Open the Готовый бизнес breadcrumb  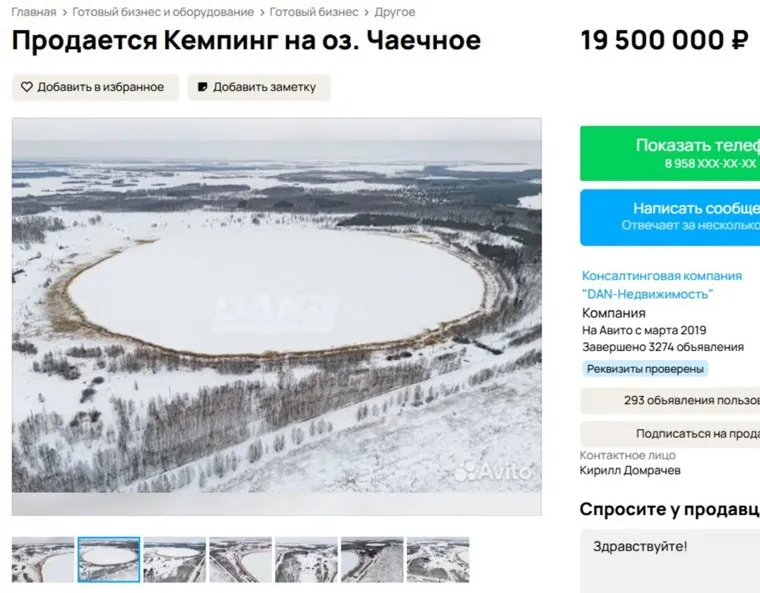coord(314,12)
